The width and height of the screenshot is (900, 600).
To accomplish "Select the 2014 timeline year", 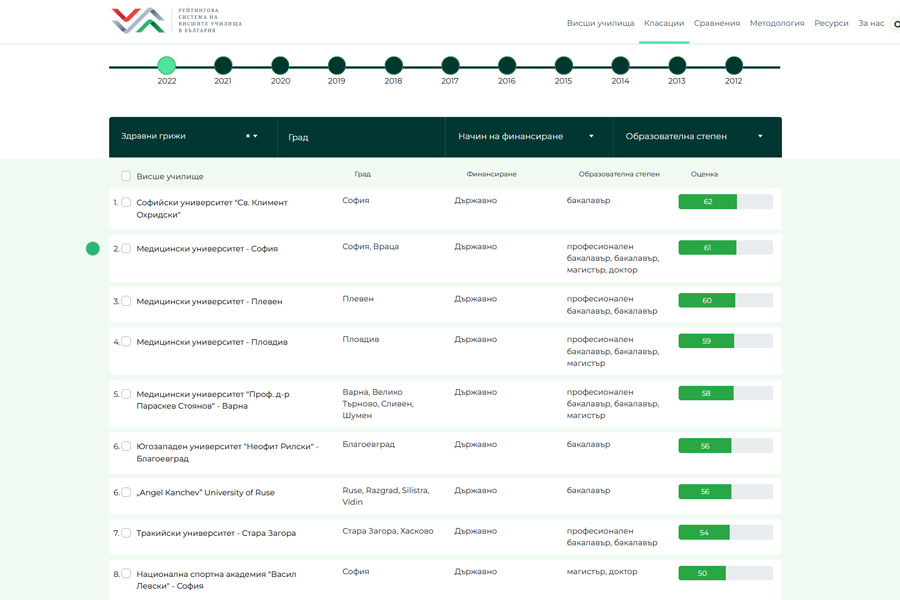I will point(620,65).
